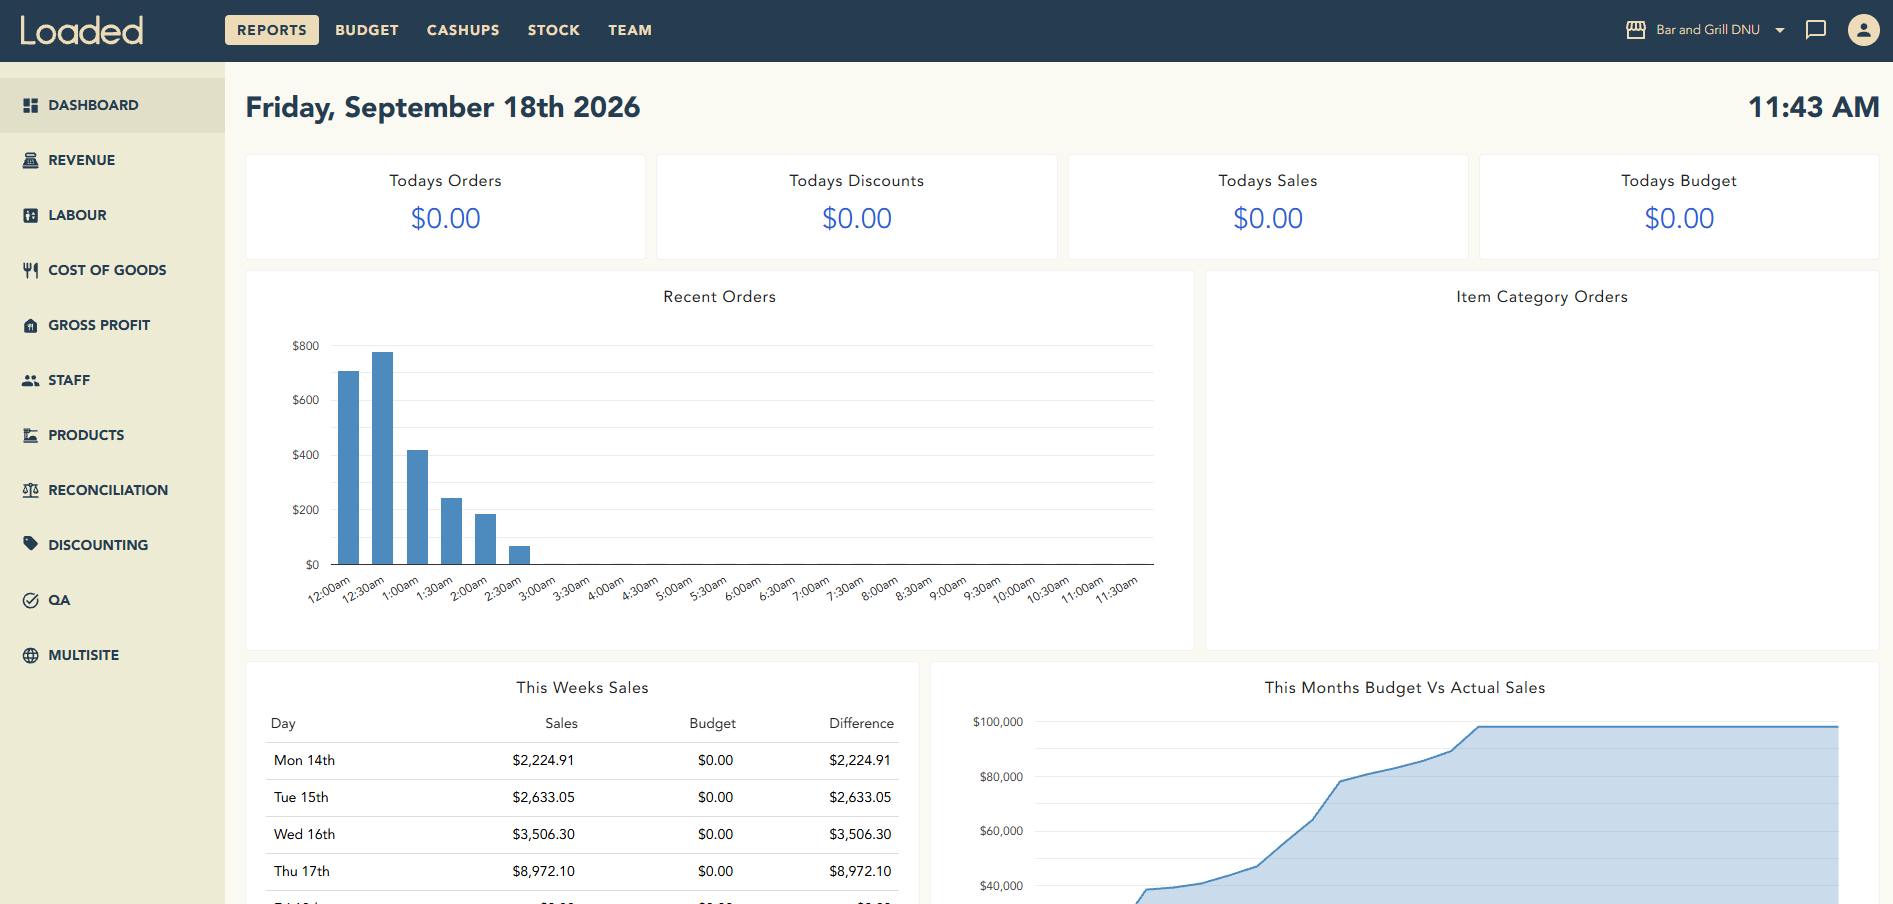
Task: Open Discounting from sidebar
Action: coord(112,545)
